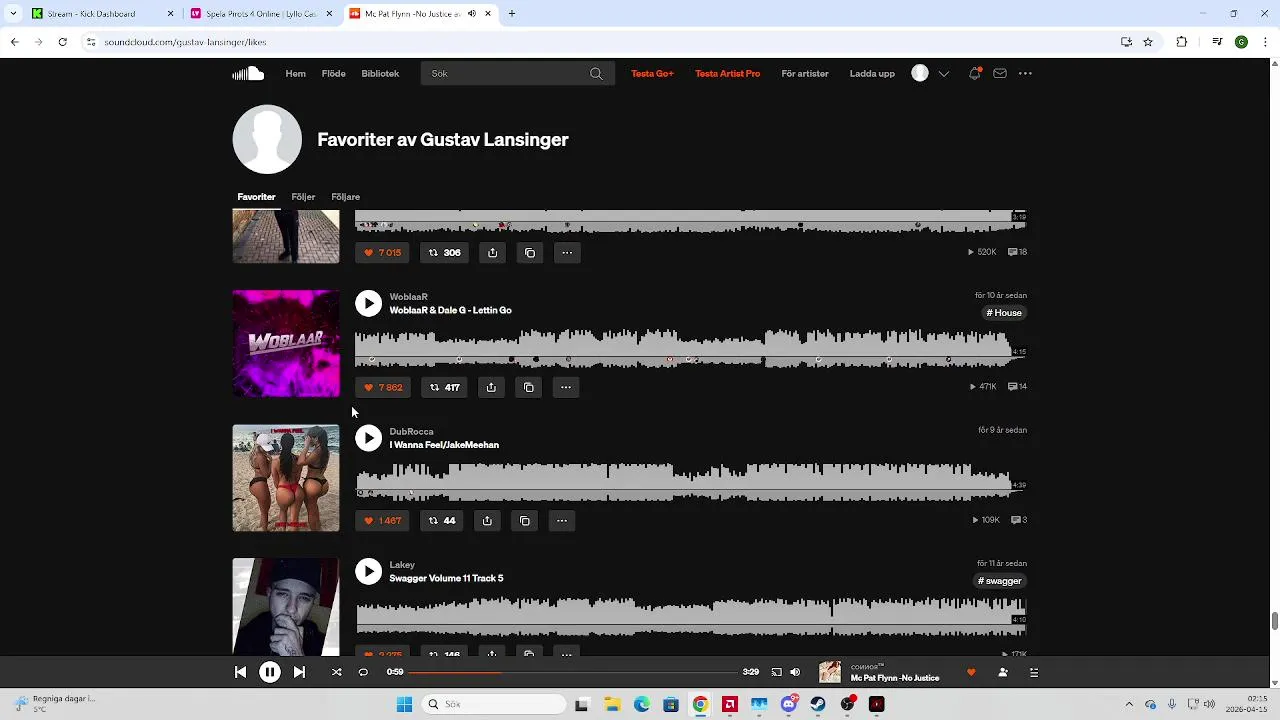This screenshot has width=1280, height=720.
Task: Open the notifications bell
Action: [x=974, y=73]
